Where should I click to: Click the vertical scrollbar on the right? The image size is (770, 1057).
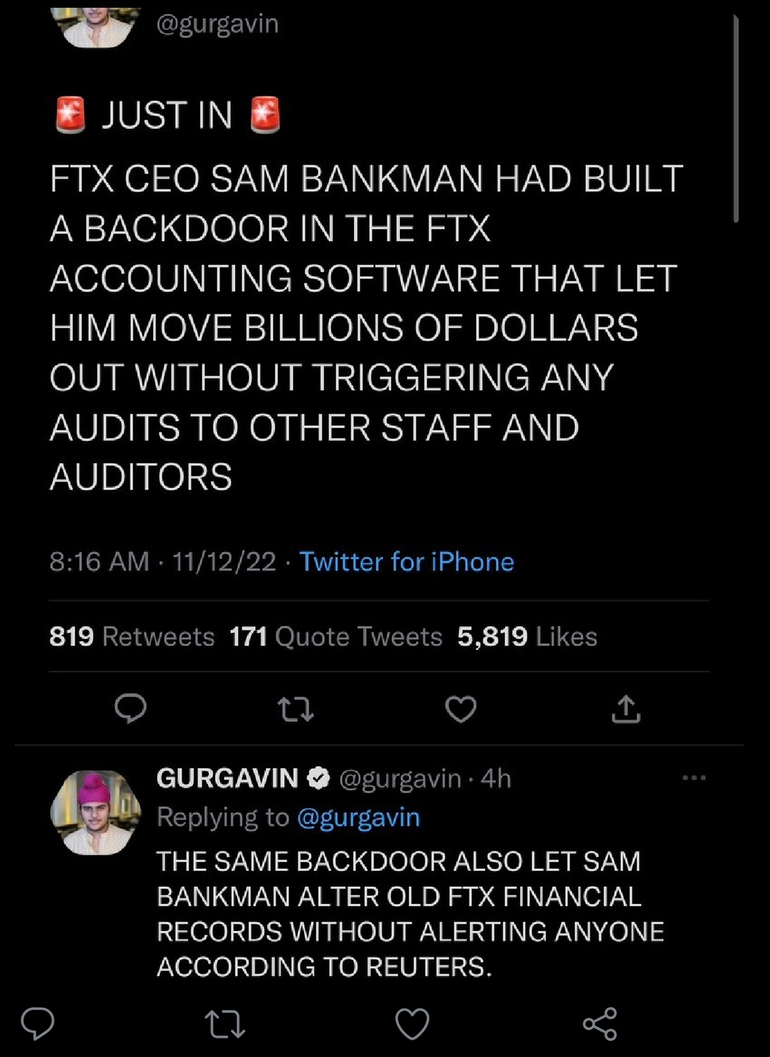[736, 120]
